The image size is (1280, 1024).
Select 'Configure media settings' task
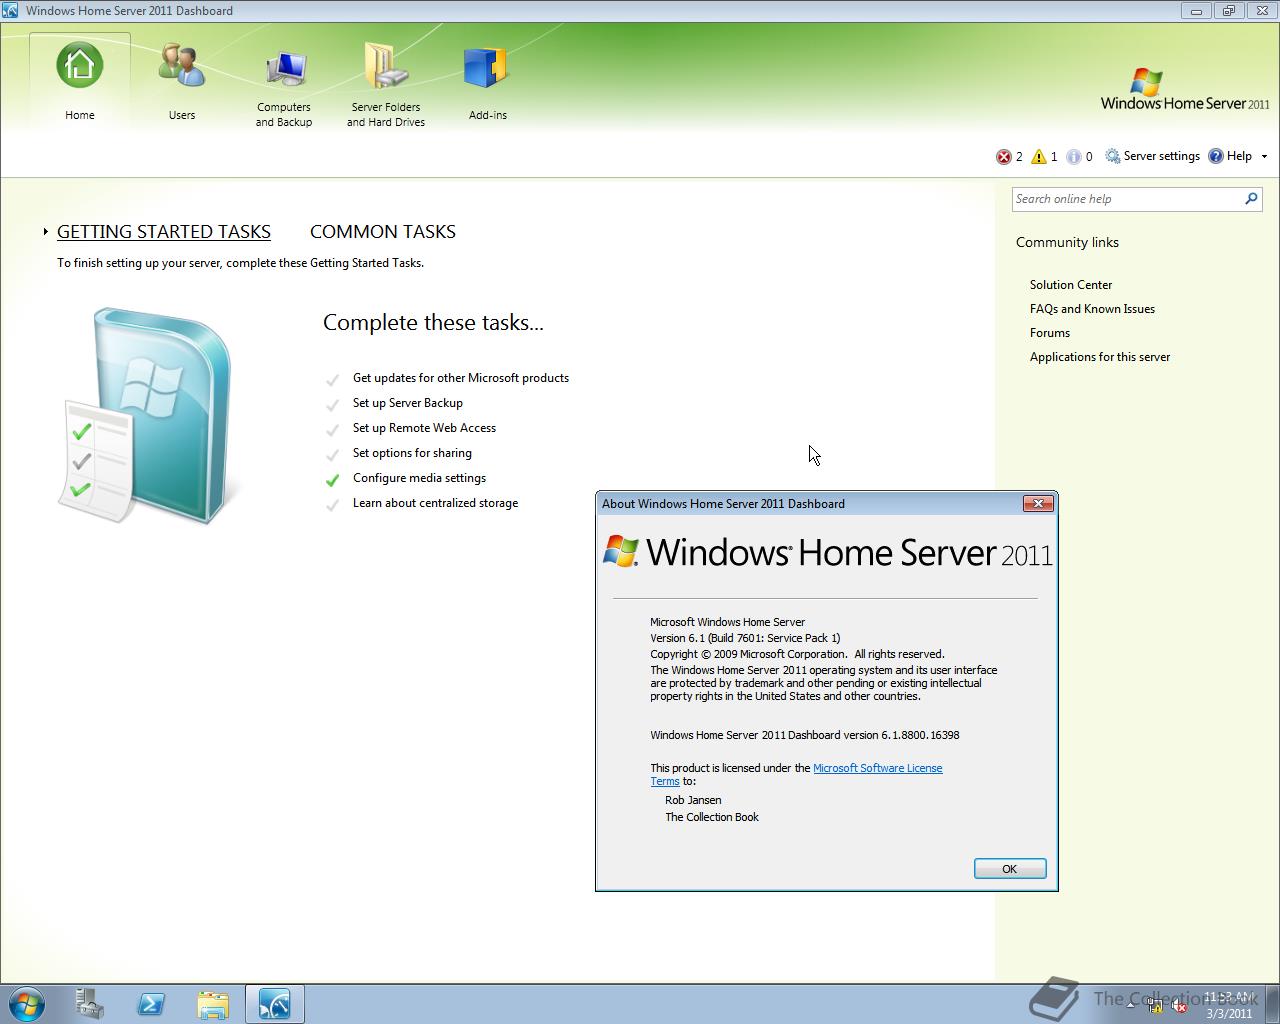pos(419,478)
